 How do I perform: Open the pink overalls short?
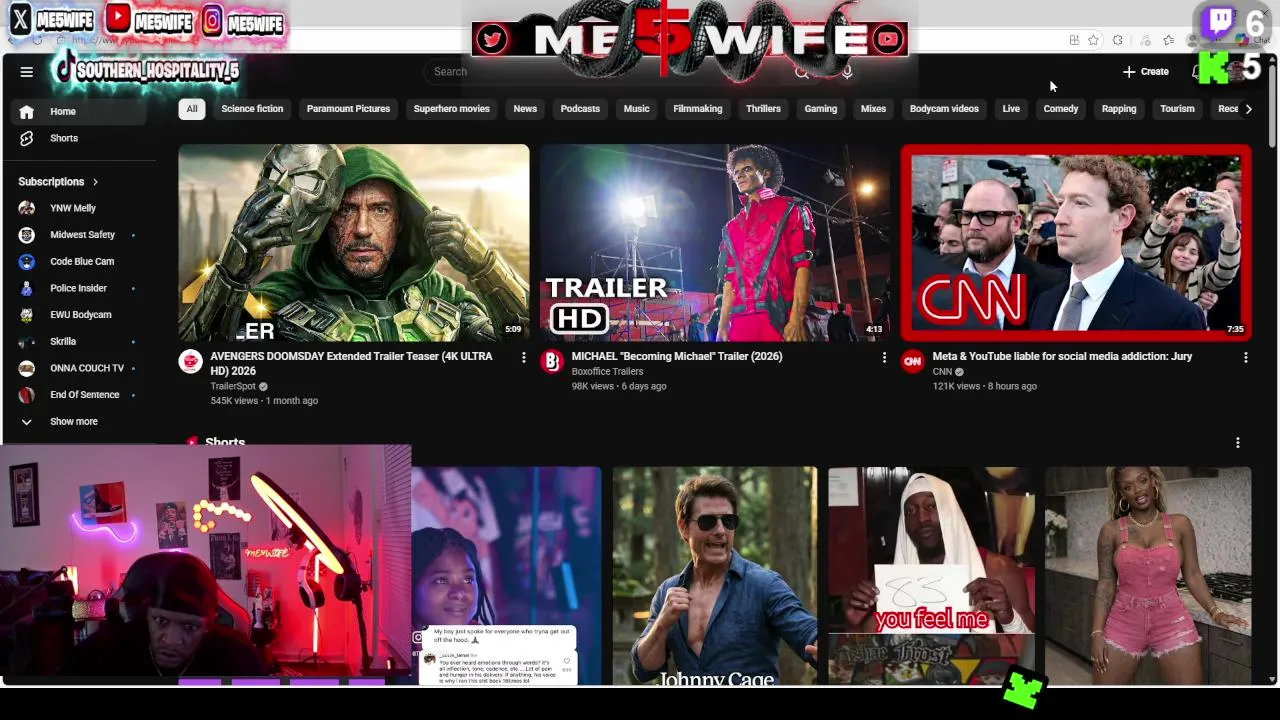click(x=1148, y=576)
